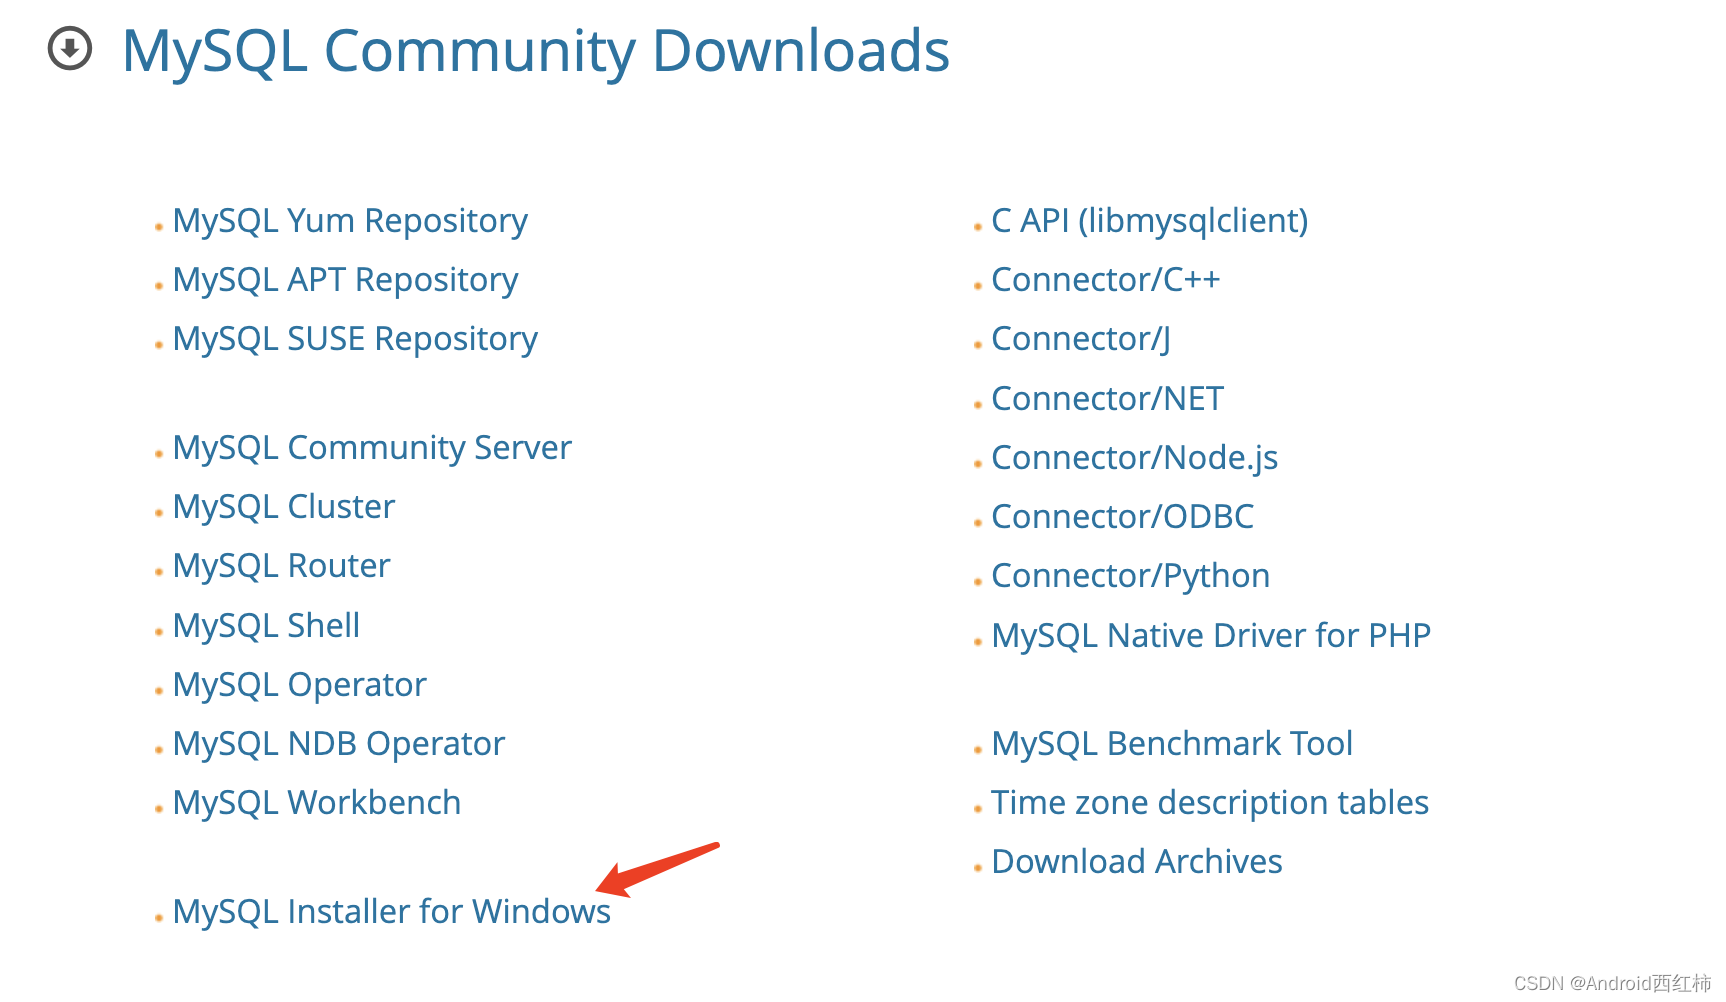Open MySQL NDB Operator link
The width and height of the screenshot is (1726, 1002).
[339, 744]
